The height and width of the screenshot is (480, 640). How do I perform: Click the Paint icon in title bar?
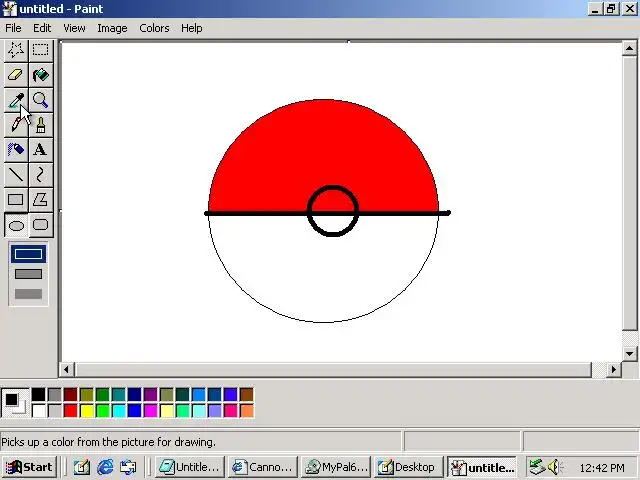(10, 9)
